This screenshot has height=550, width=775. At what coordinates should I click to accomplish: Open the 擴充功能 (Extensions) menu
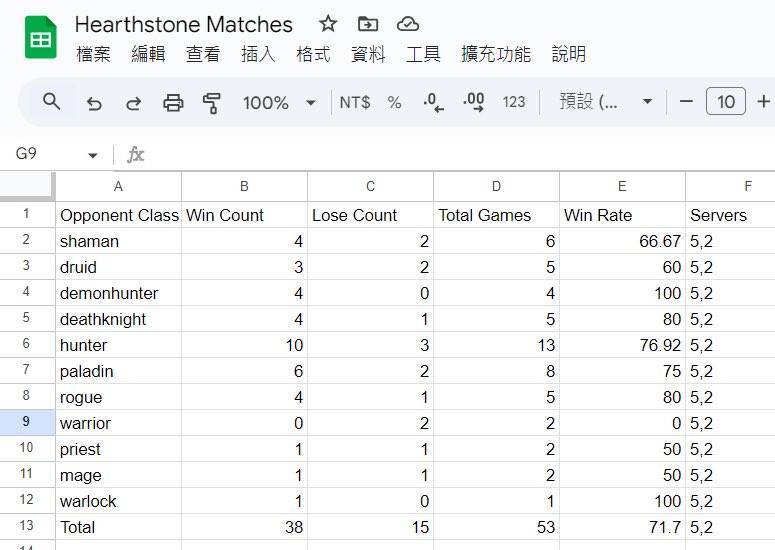point(496,54)
